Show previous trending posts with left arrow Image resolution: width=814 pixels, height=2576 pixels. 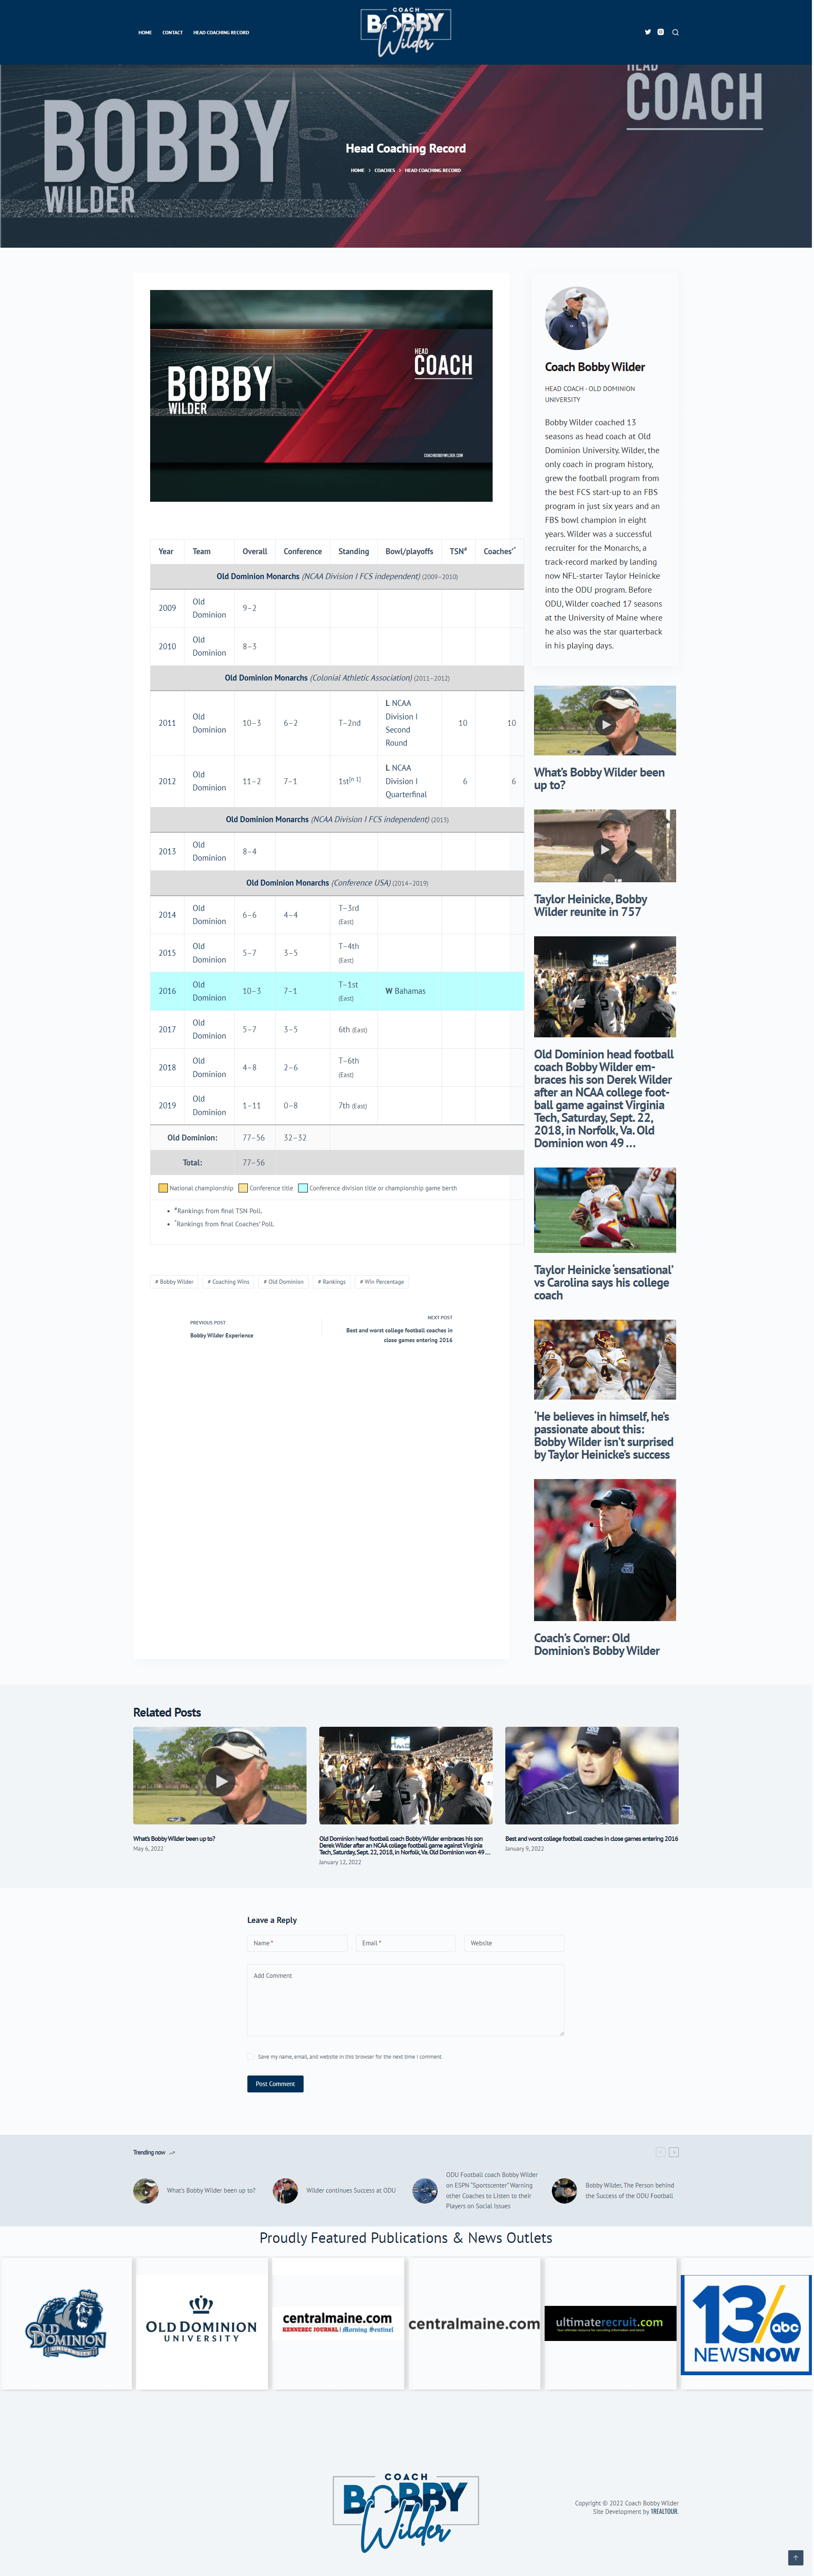tap(661, 2152)
